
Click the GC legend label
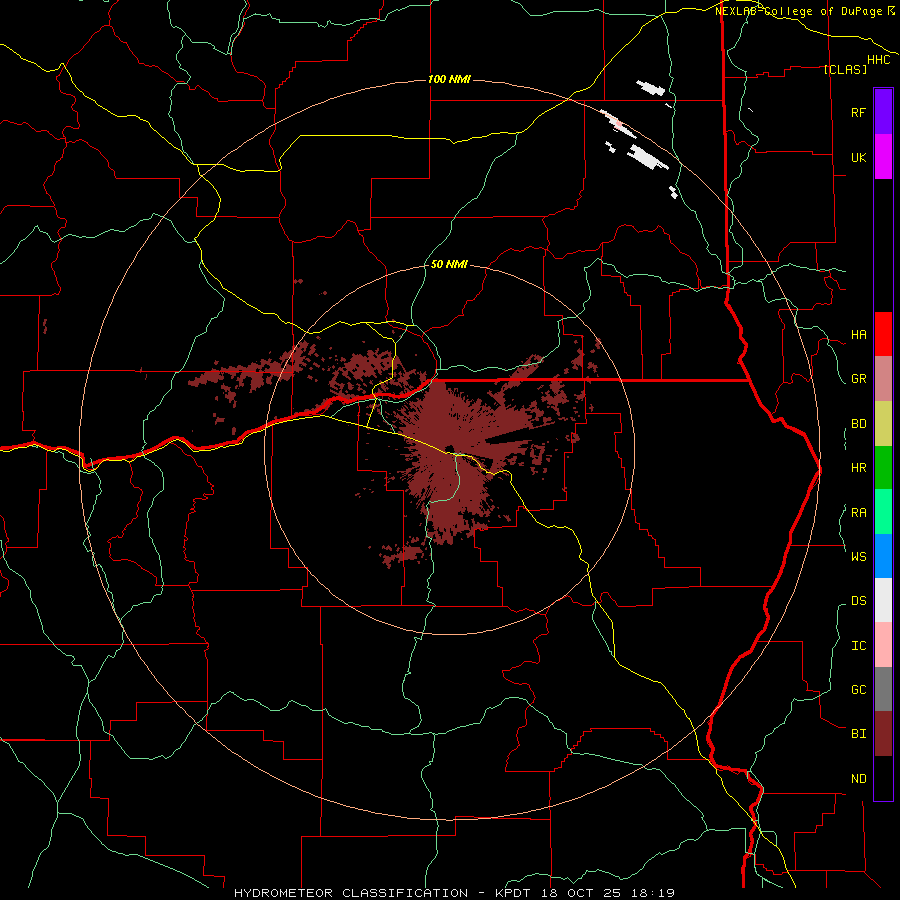click(x=858, y=689)
